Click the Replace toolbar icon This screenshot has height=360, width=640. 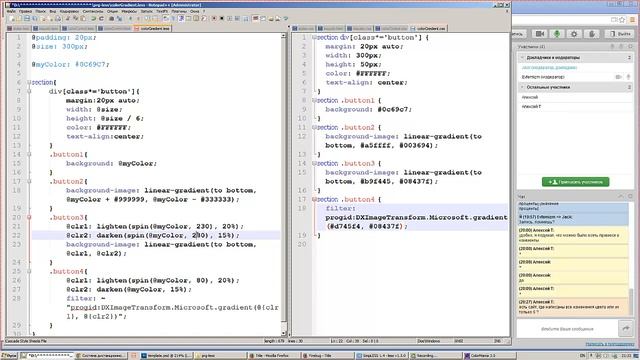pos(119,18)
